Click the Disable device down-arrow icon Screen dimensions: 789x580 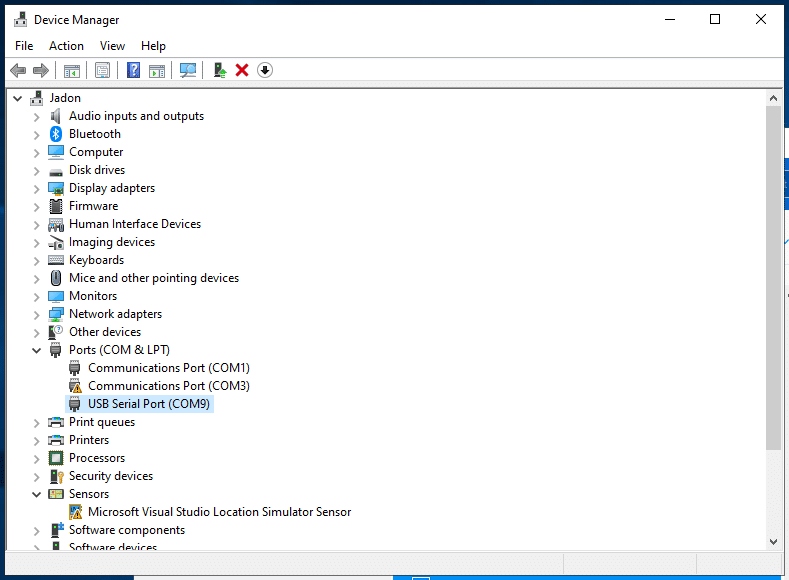265,70
